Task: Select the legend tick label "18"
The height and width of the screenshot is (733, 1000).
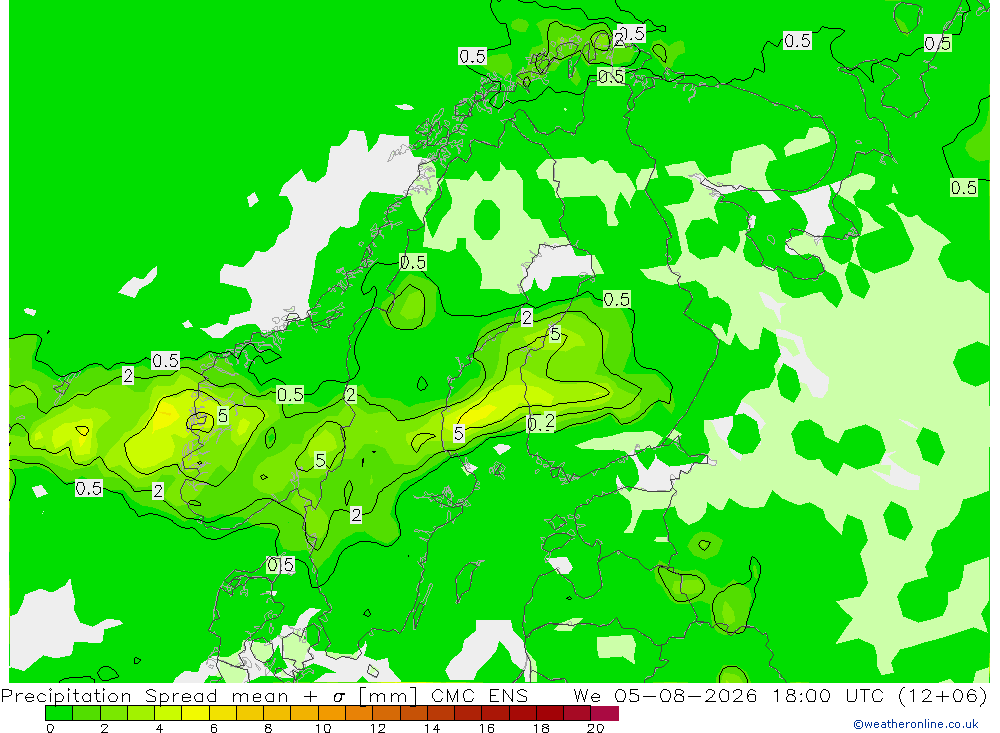Action: [x=541, y=728]
